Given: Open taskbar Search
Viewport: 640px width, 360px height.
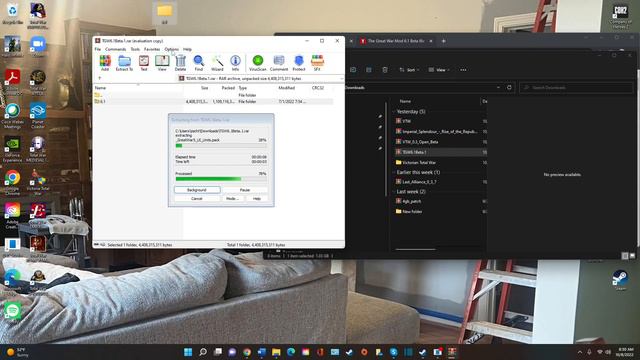Looking at the screenshot, I should (x=203, y=352).
